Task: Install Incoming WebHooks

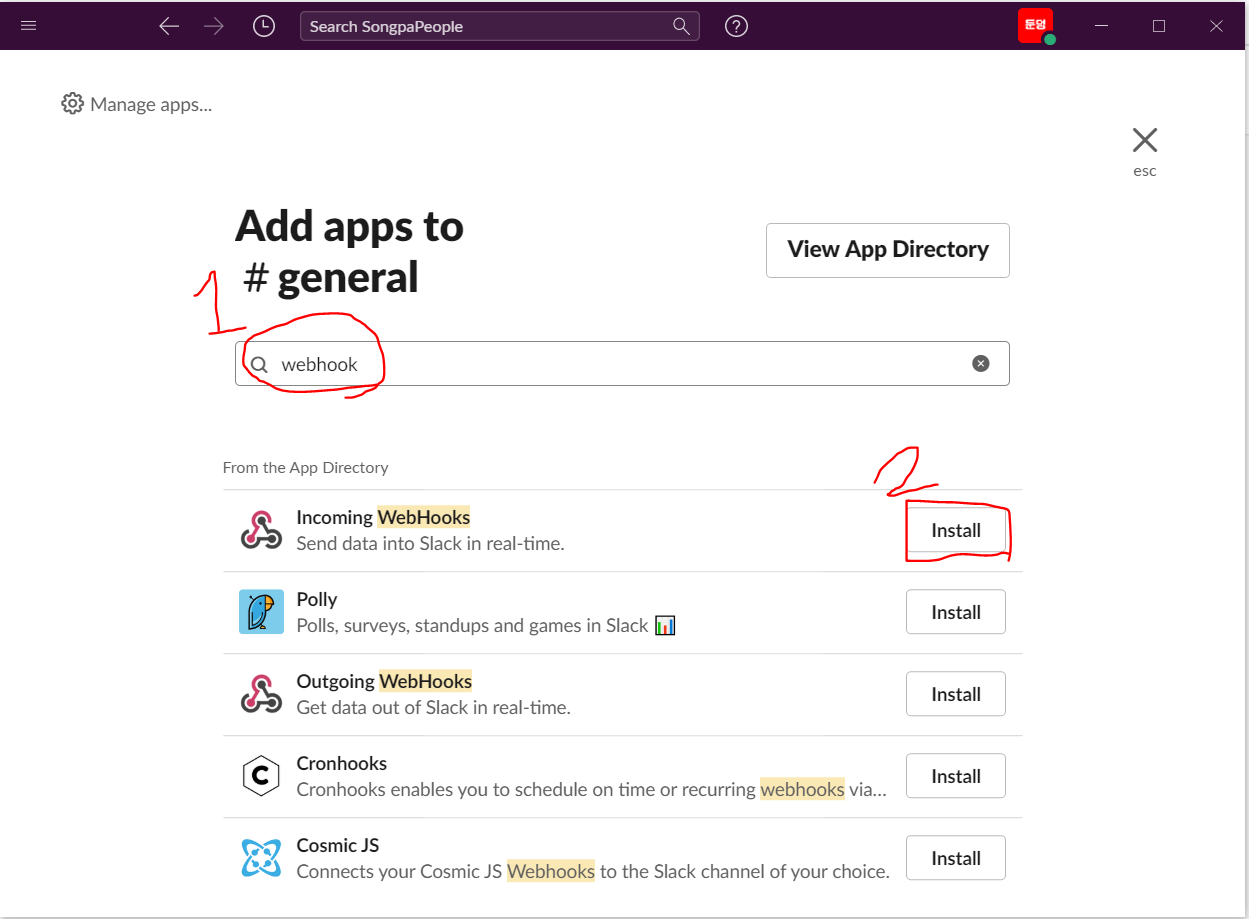Action: [956, 530]
